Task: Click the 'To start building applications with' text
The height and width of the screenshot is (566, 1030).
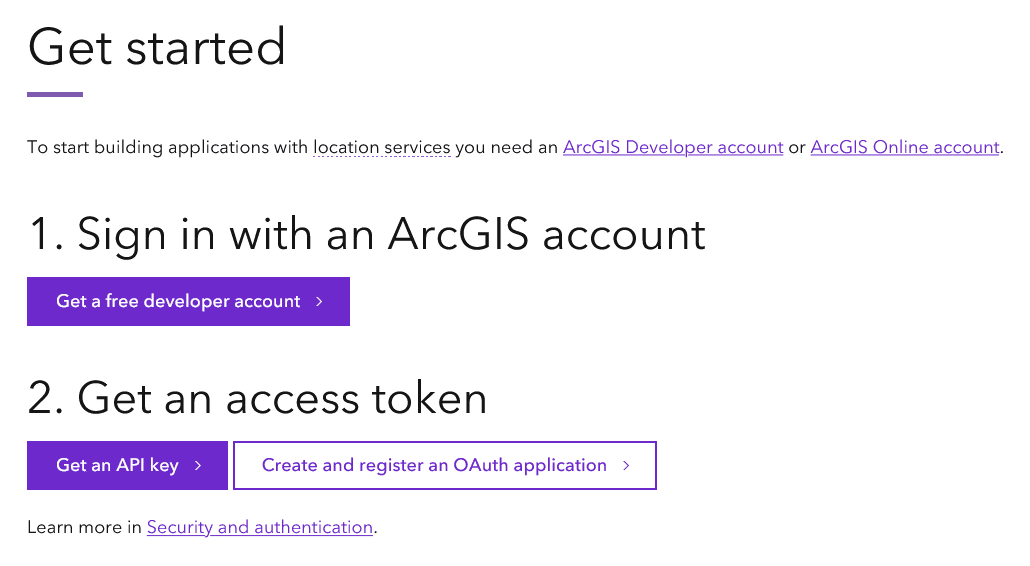Action: (x=168, y=148)
